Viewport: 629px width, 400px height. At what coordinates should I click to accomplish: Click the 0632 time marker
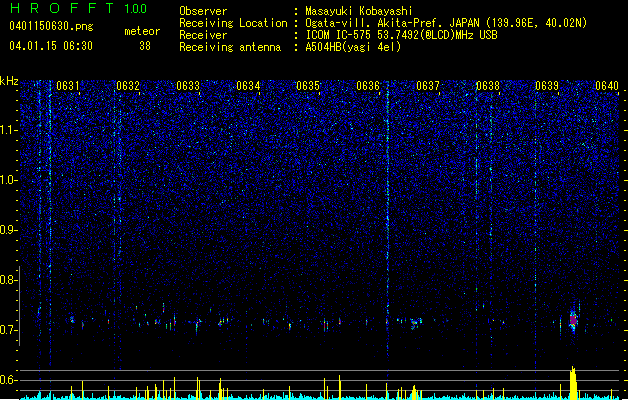pos(128,86)
